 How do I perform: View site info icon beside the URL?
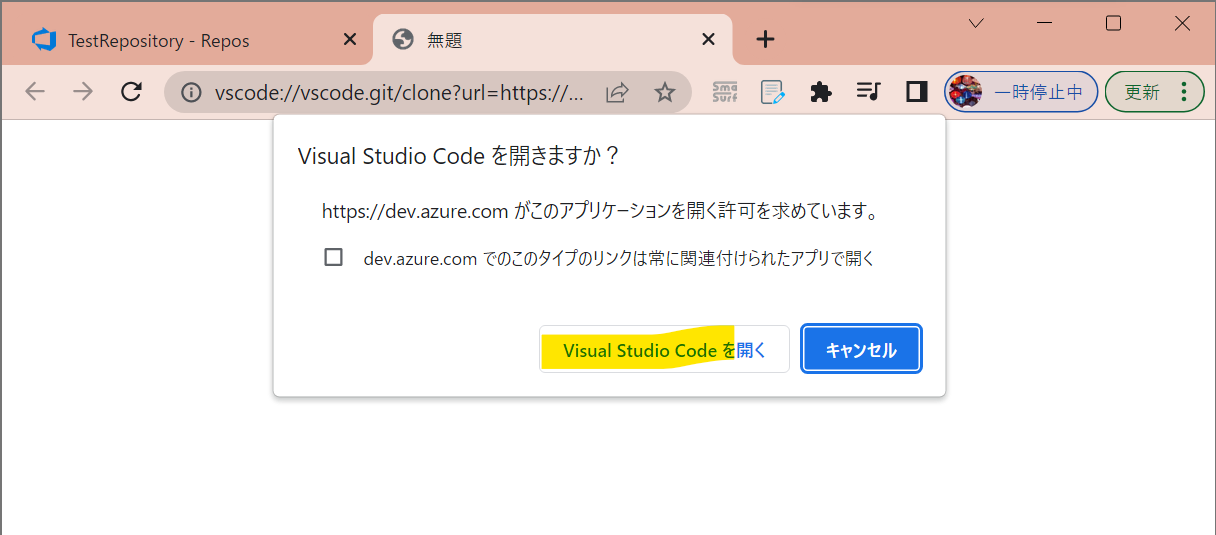(x=191, y=92)
